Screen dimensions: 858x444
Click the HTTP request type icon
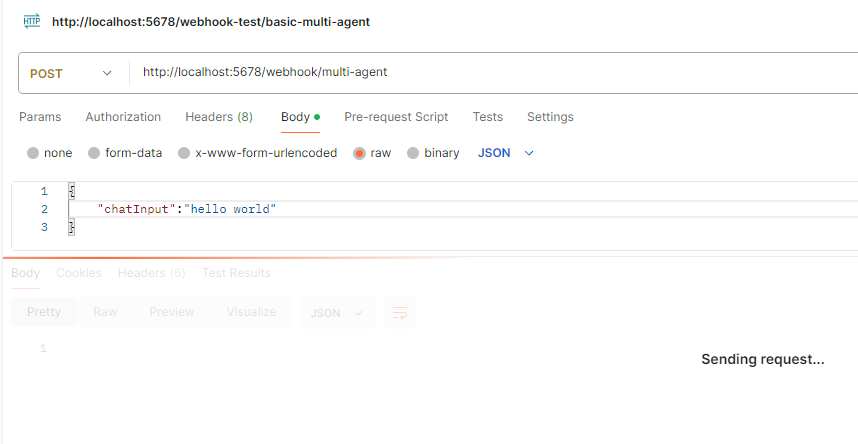click(x=32, y=21)
